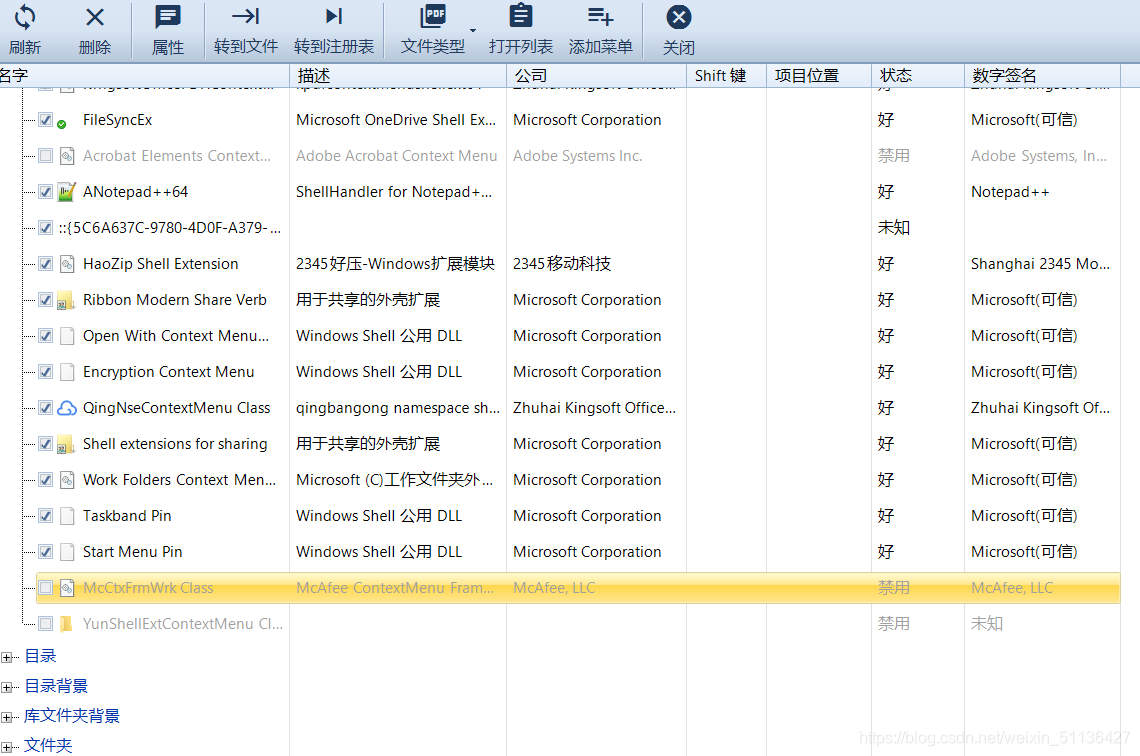Screen dimensions: 1140x756
Task: Sort by the 公司 column header
Action: pyautogui.click(x=597, y=76)
